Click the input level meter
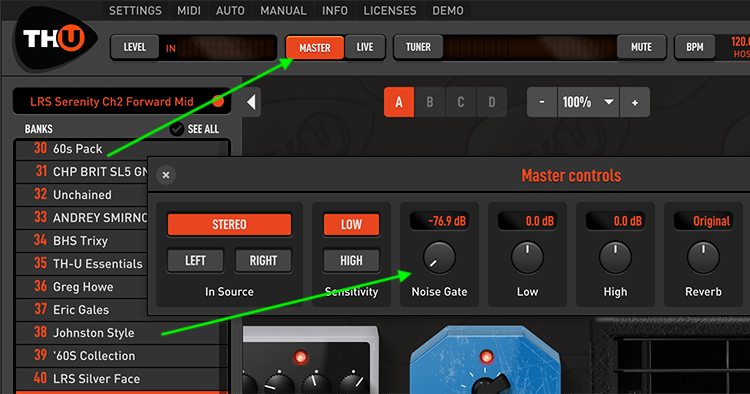This screenshot has width=750, height=394. [227, 47]
